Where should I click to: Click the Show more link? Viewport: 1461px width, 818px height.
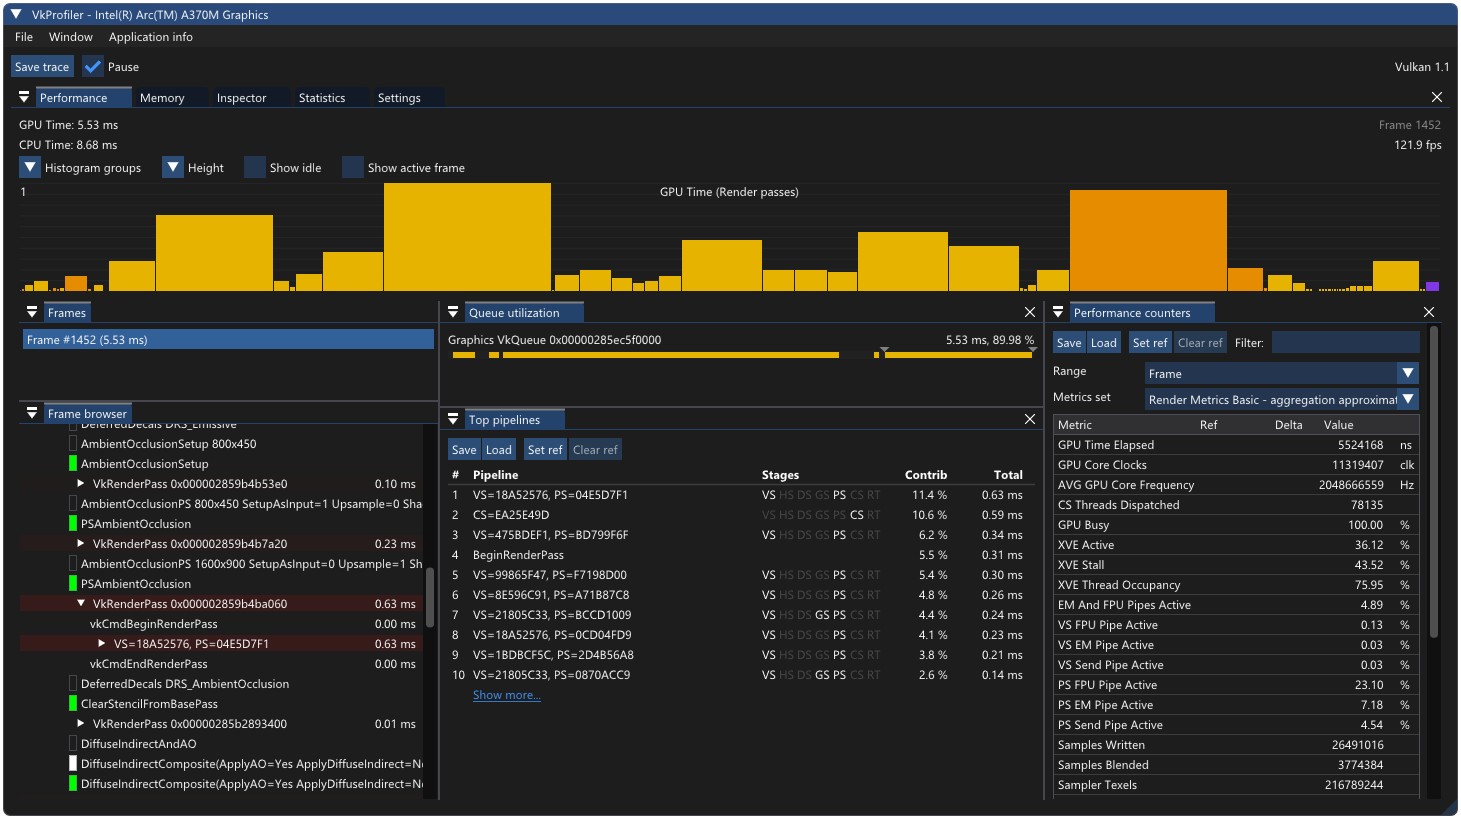pos(507,695)
